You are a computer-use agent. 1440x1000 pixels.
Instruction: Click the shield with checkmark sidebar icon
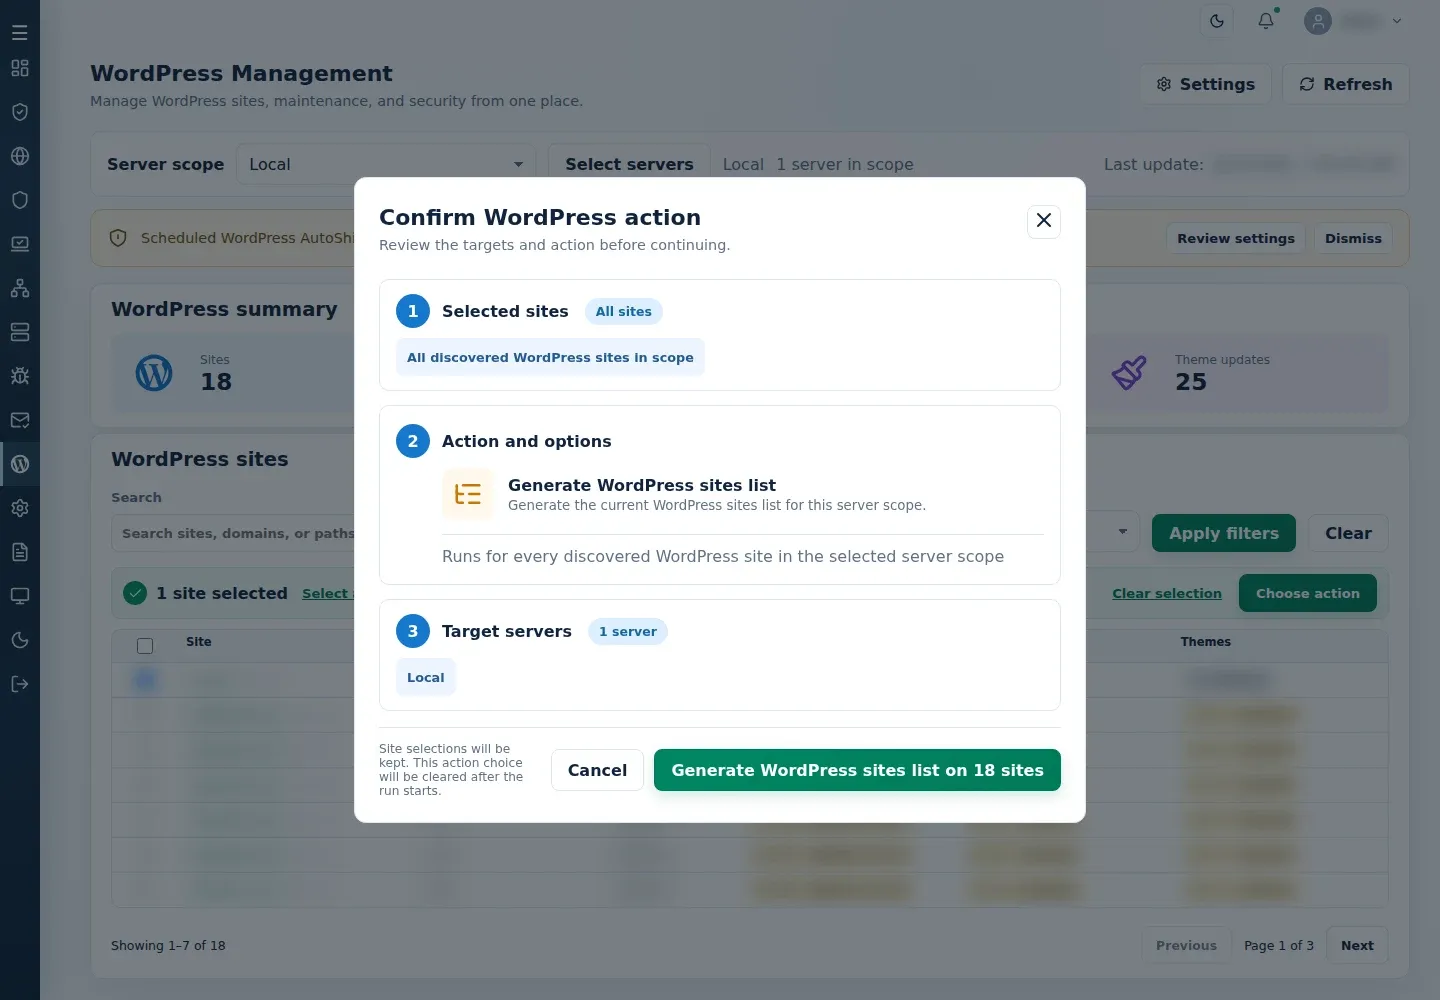pyautogui.click(x=20, y=112)
